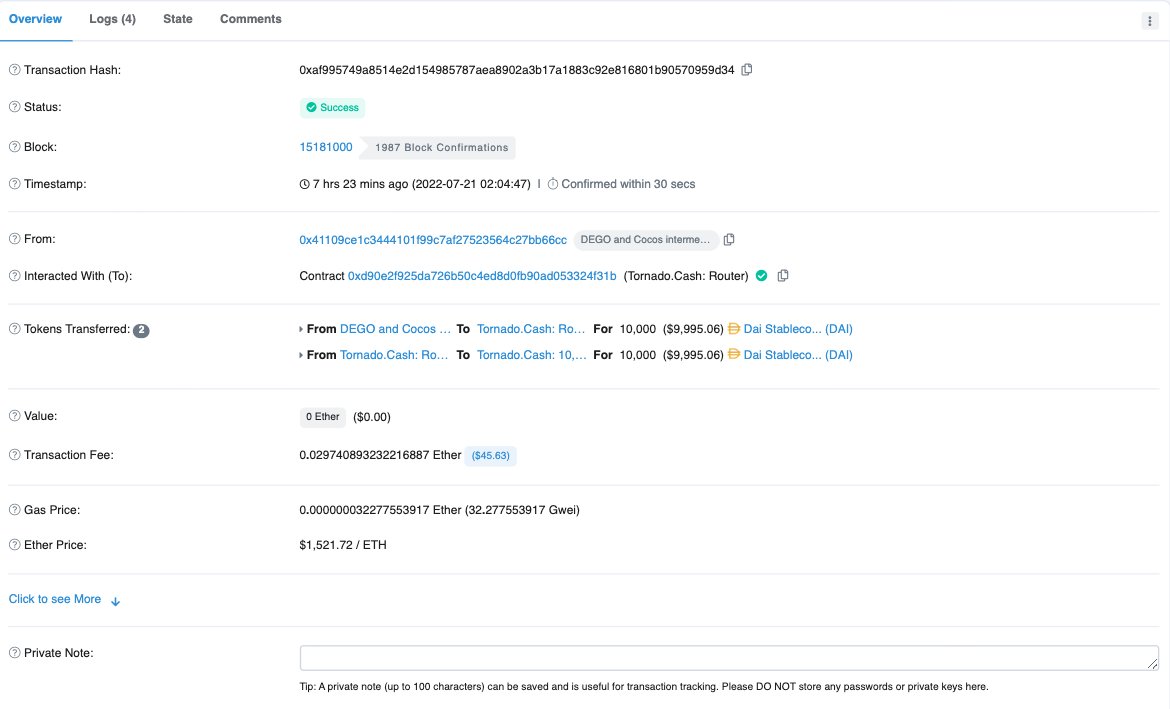Click the Confirmed within 30 secs text
This screenshot has height=709, width=1170.
628,184
